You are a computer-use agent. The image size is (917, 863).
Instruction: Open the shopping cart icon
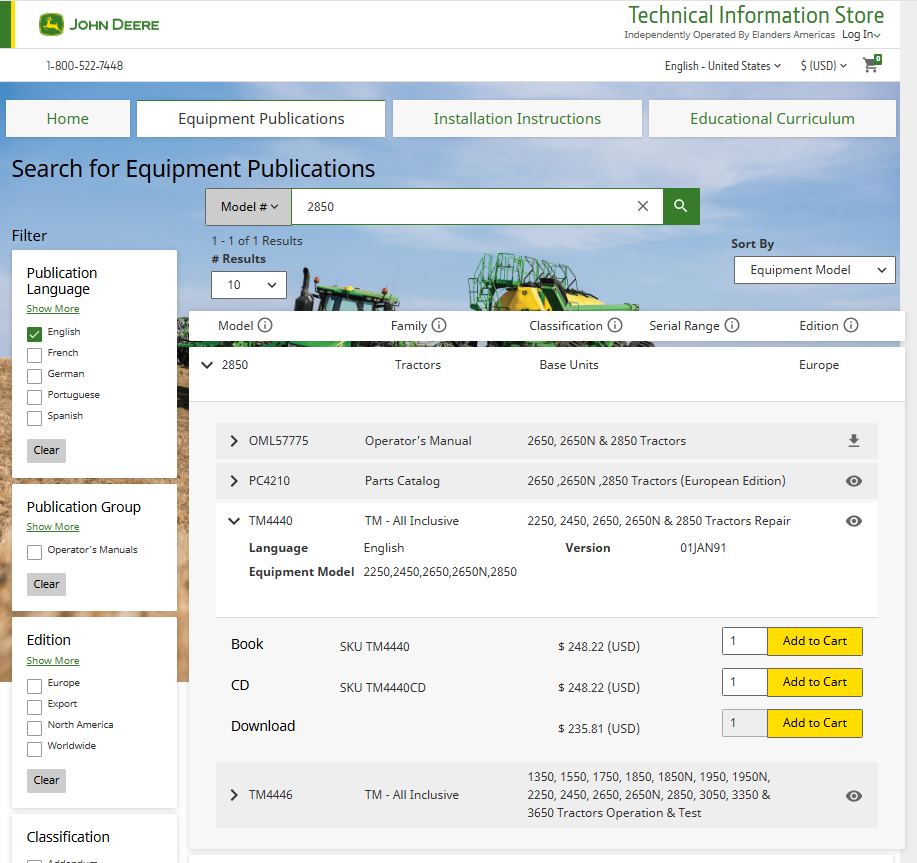[872, 64]
